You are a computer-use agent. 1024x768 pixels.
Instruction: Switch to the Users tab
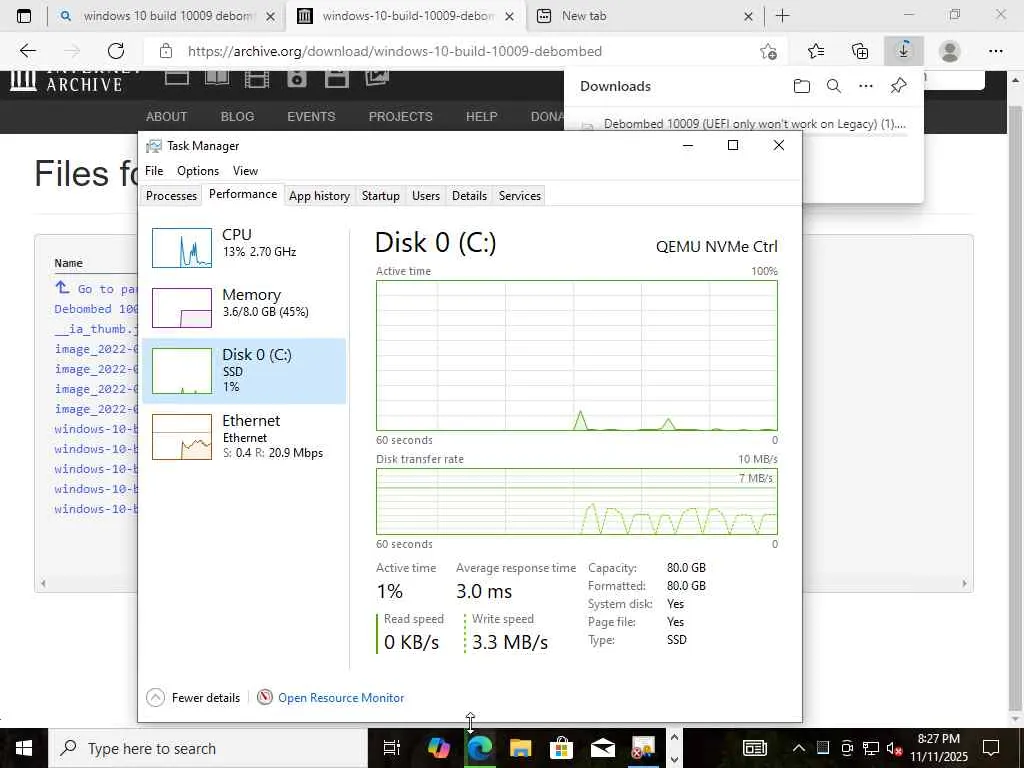tap(426, 195)
